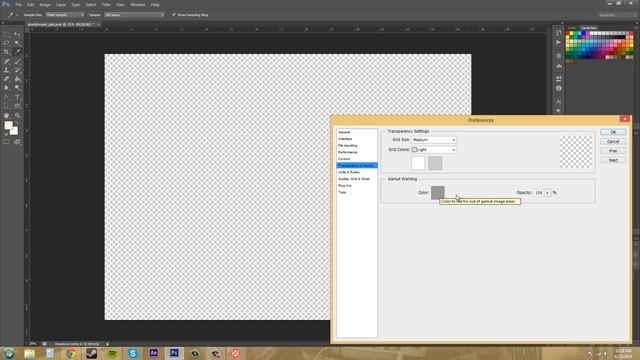The height and width of the screenshot is (360, 640).
Task: Change the screen mode icon
Action: [x=17, y=142]
